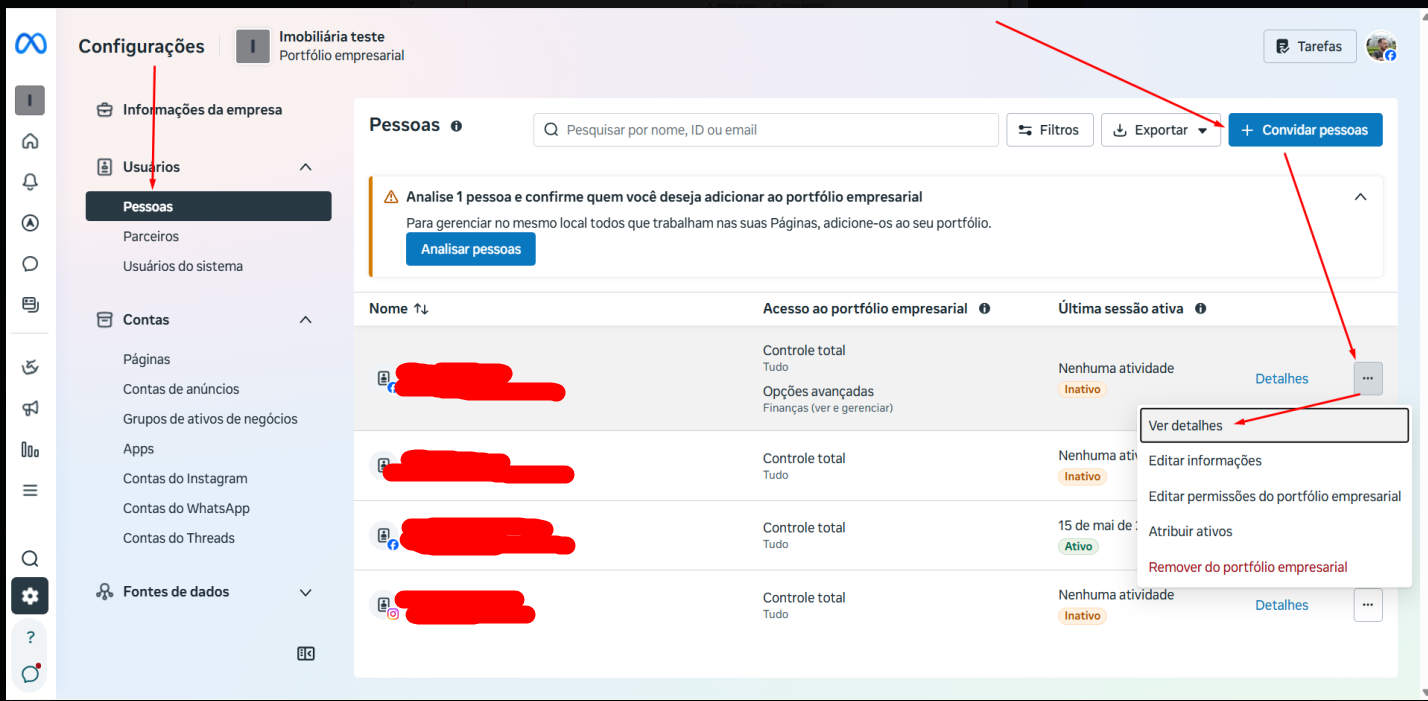Click Detalhes link in the last row
This screenshot has height=701, width=1428.
point(1282,605)
